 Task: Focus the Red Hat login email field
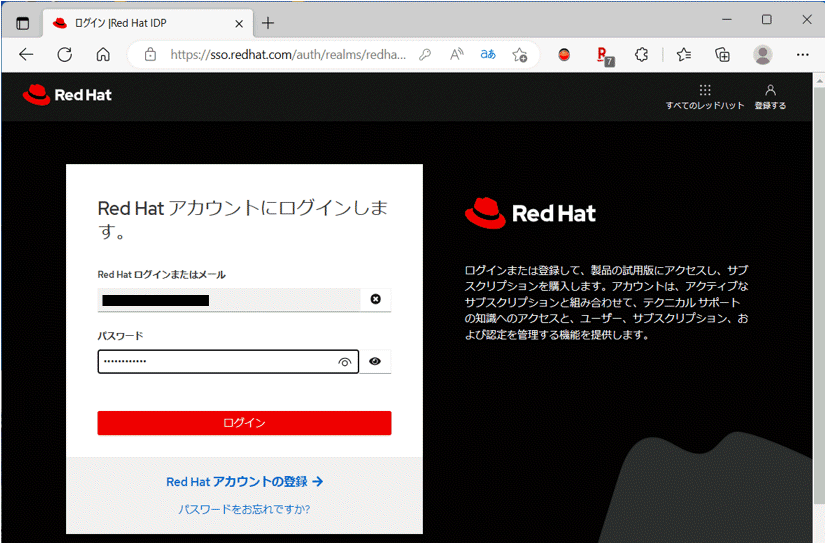[229, 300]
